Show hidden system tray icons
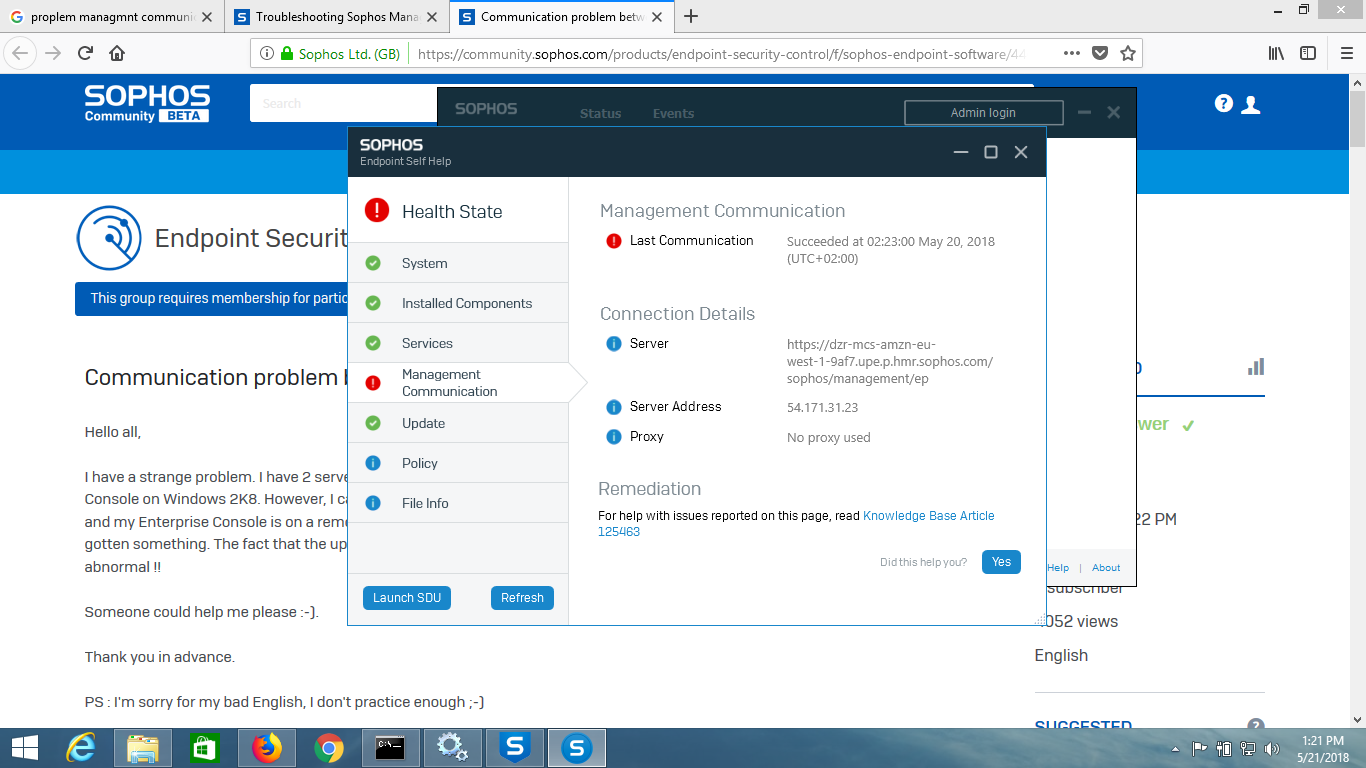Image resolution: width=1366 pixels, height=768 pixels. [1175, 749]
